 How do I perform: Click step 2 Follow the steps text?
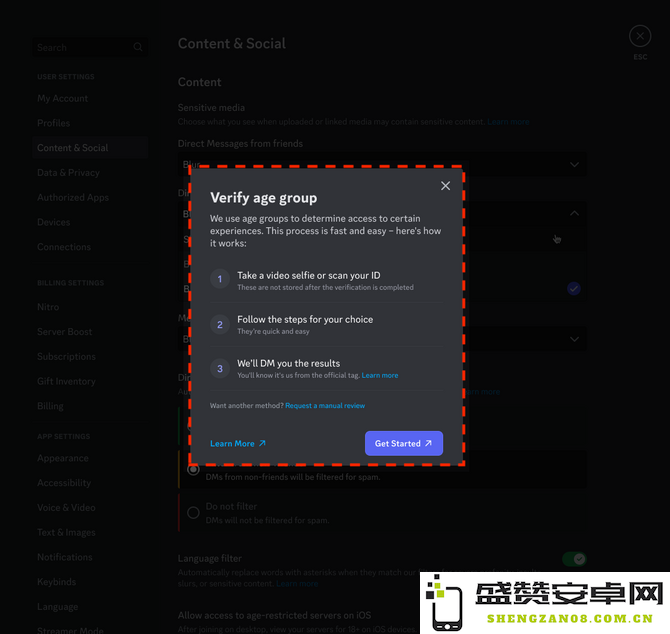pyautogui.click(x=305, y=320)
